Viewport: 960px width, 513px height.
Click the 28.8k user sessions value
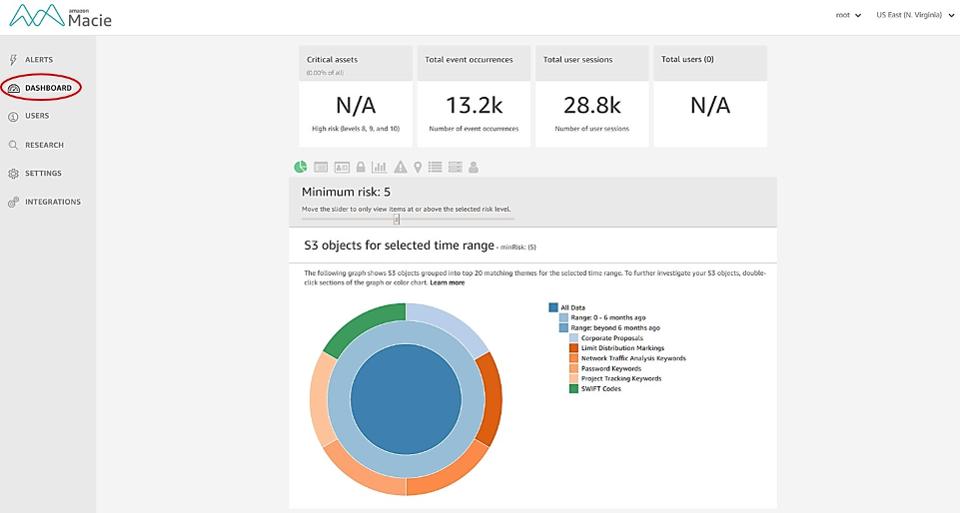[x=592, y=105]
